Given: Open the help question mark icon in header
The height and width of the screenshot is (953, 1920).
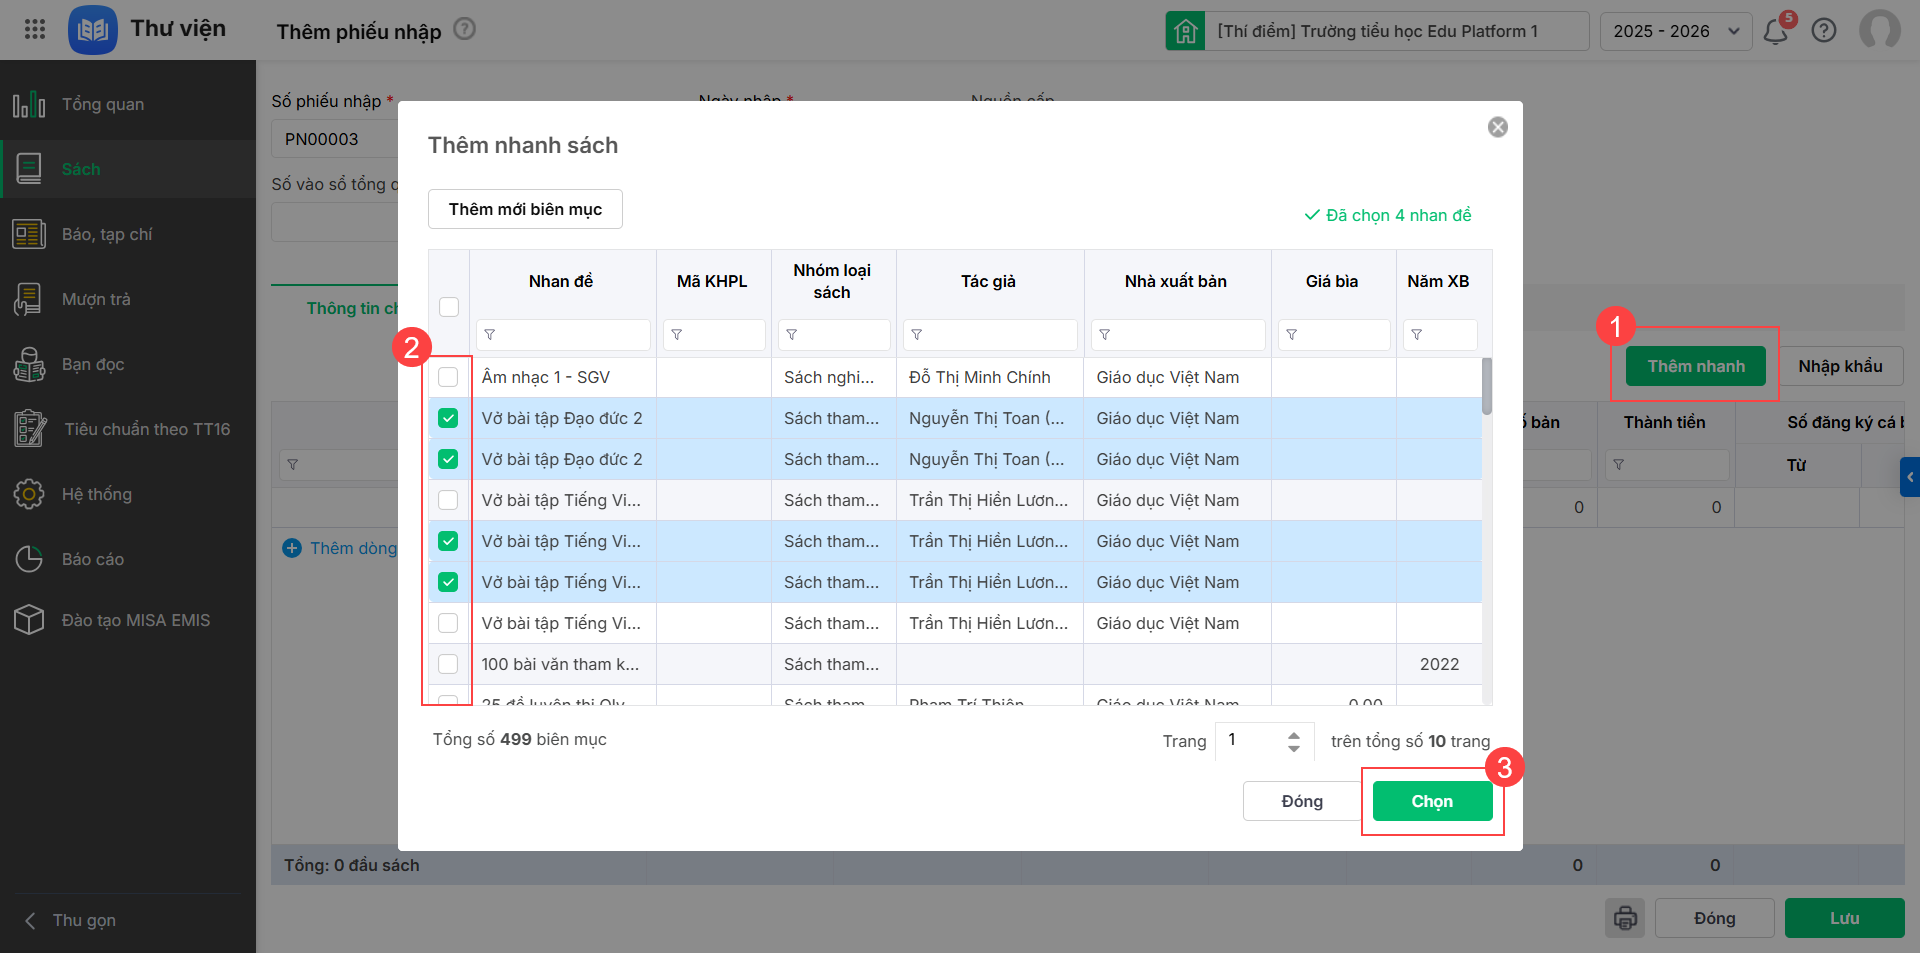Looking at the screenshot, I should click(x=1824, y=31).
